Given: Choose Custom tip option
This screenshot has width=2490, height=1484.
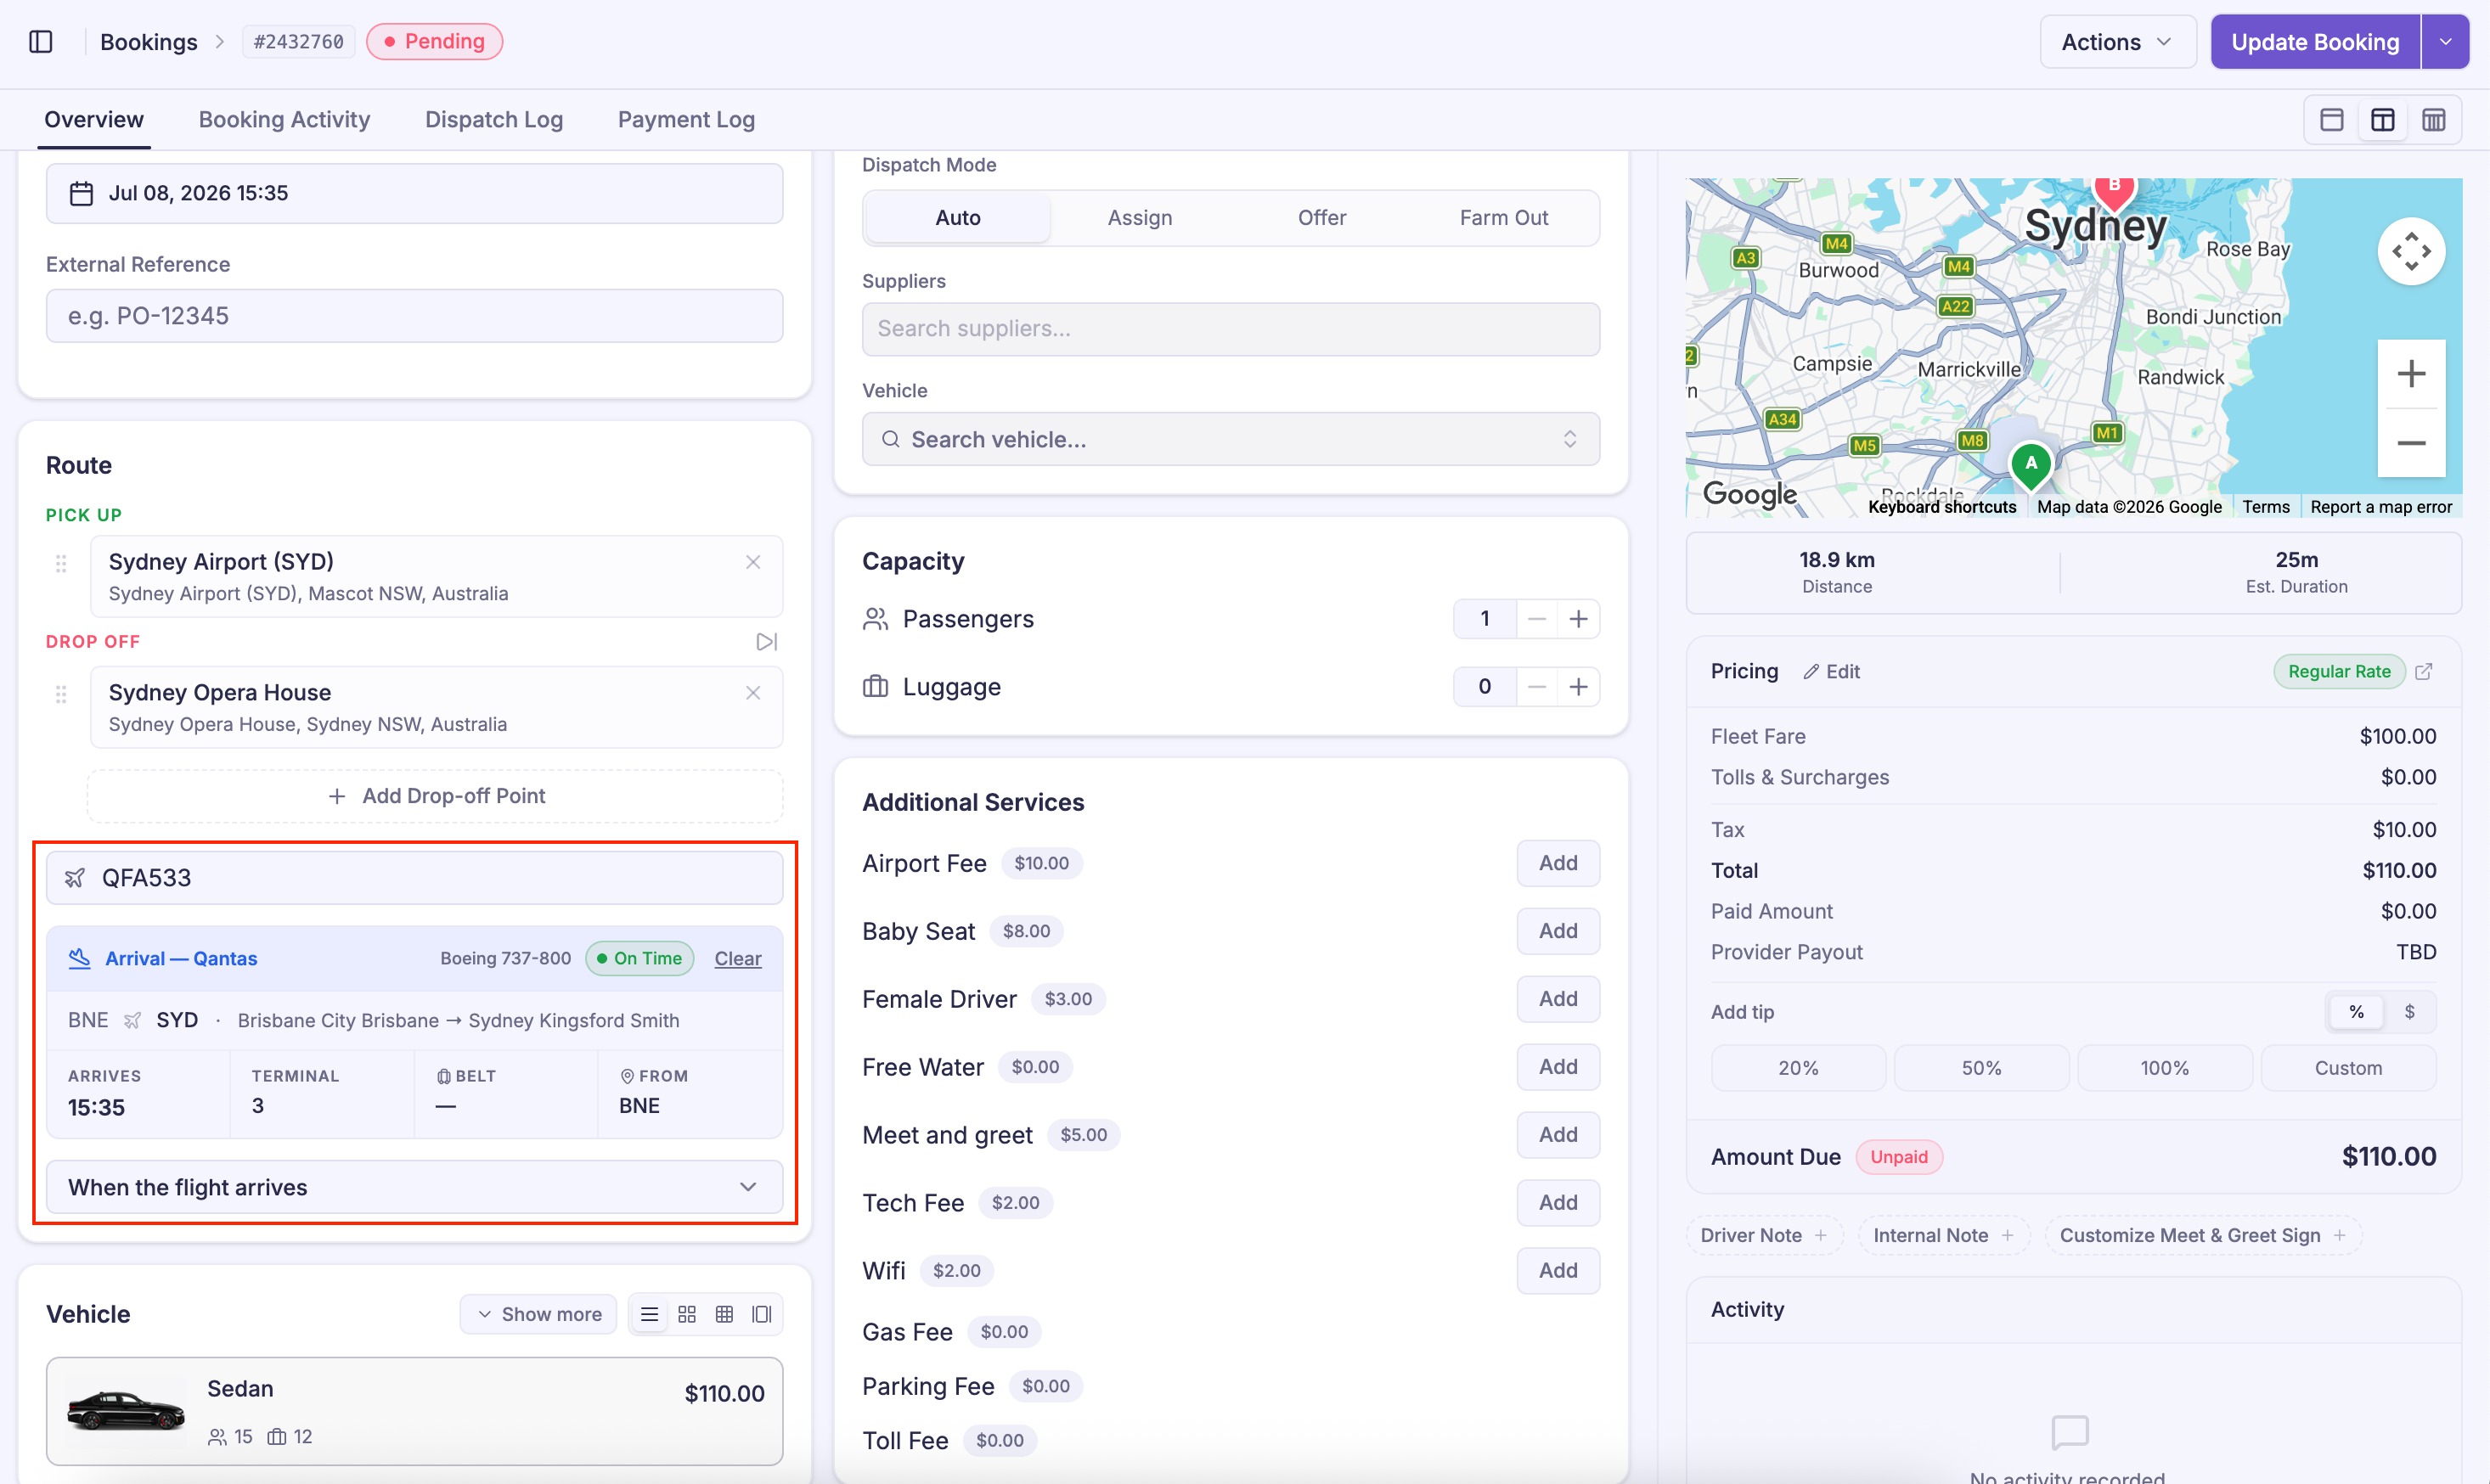Looking at the screenshot, I should pos(2349,1068).
